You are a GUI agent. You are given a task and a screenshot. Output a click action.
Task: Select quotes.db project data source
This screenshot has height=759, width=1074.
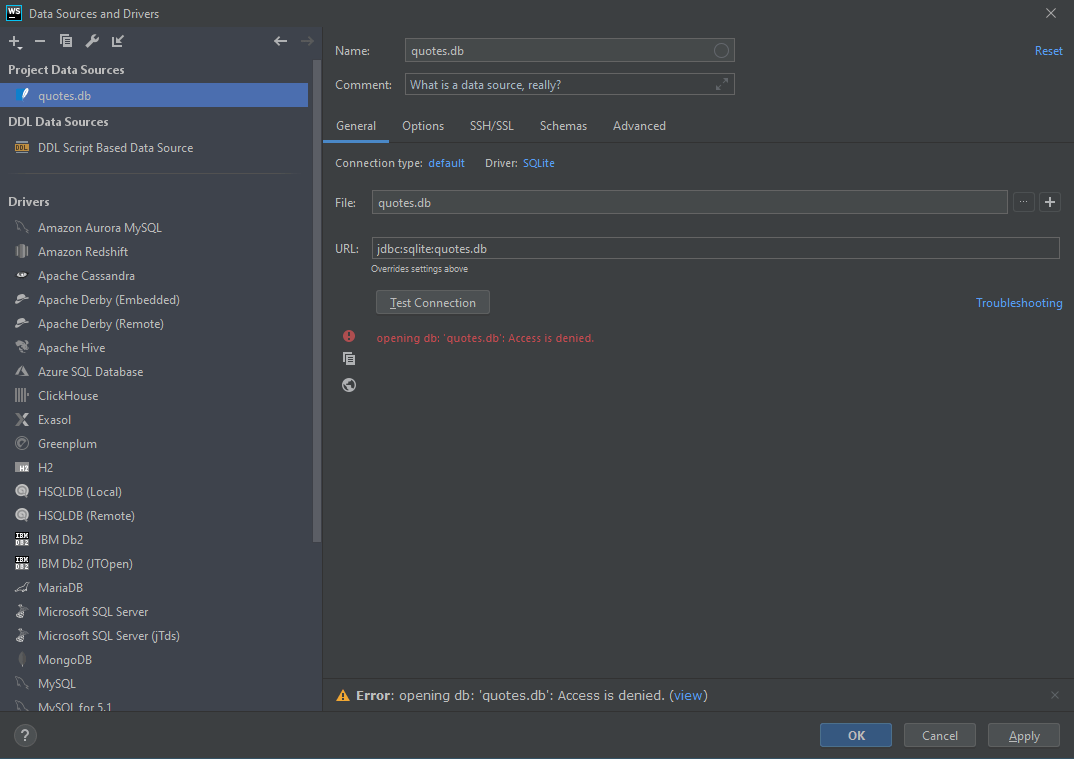click(154, 95)
